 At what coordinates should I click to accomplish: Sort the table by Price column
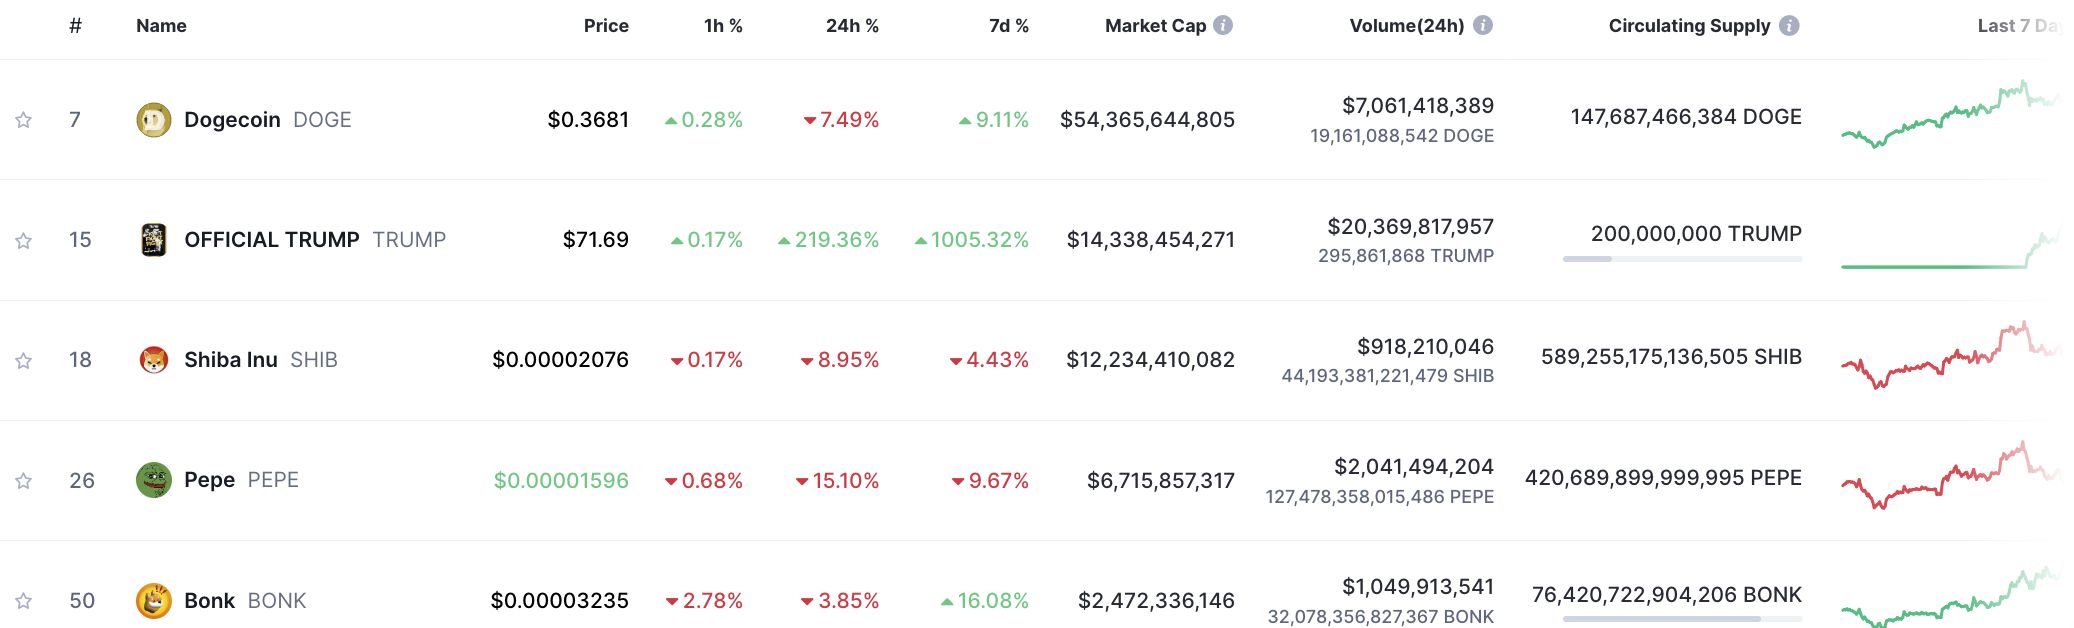[606, 26]
